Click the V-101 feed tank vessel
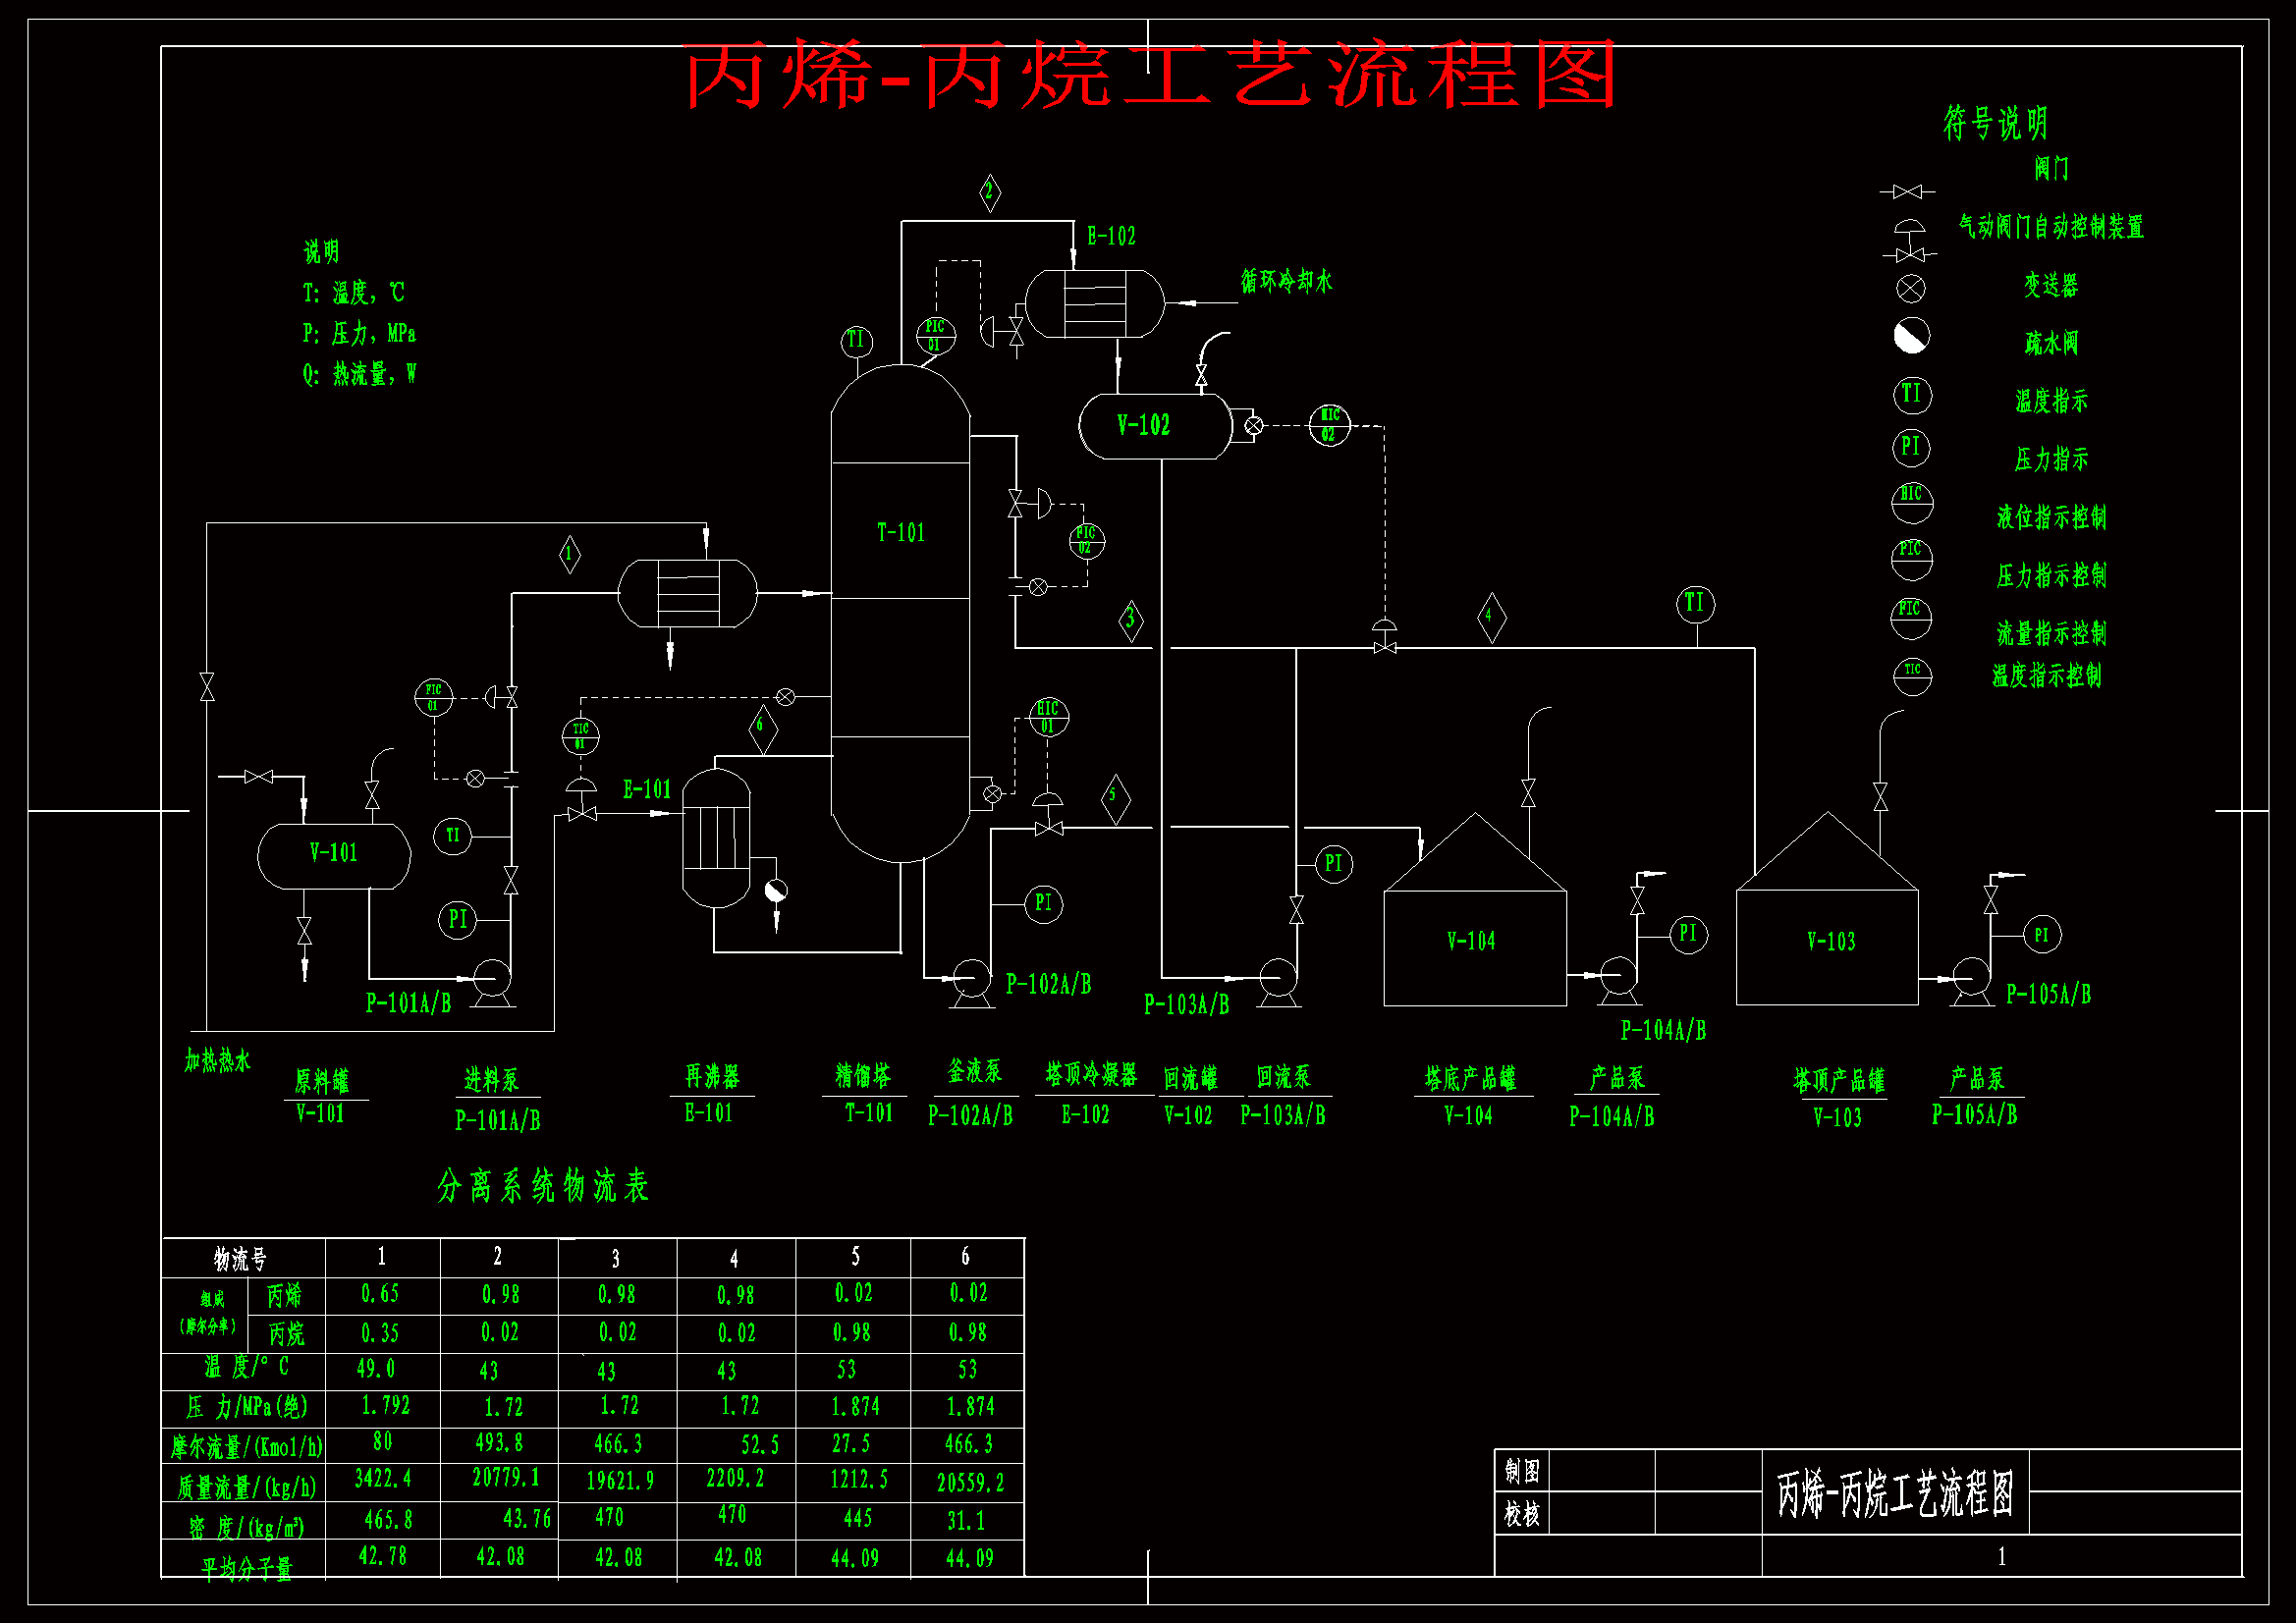Viewport: 2296px width, 1623px height. point(333,855)
